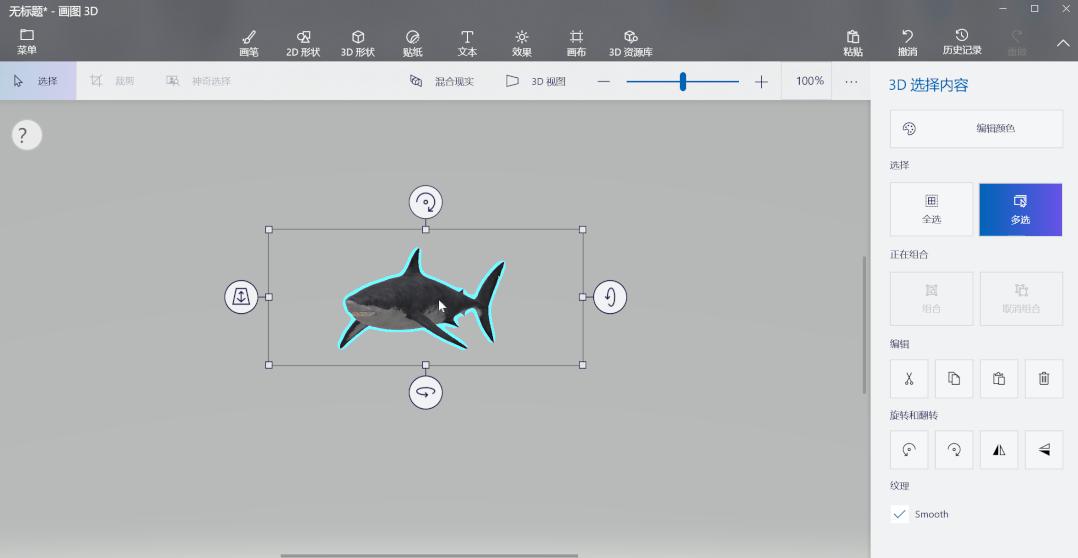
Task: Open the 菜单 (Menu) folder
Action: (27, 42)
